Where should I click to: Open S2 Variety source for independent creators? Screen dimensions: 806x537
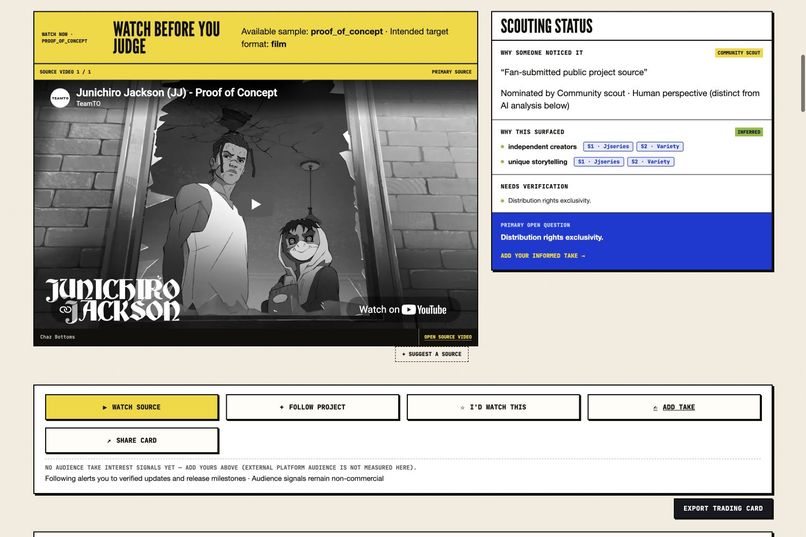(660, 146)
